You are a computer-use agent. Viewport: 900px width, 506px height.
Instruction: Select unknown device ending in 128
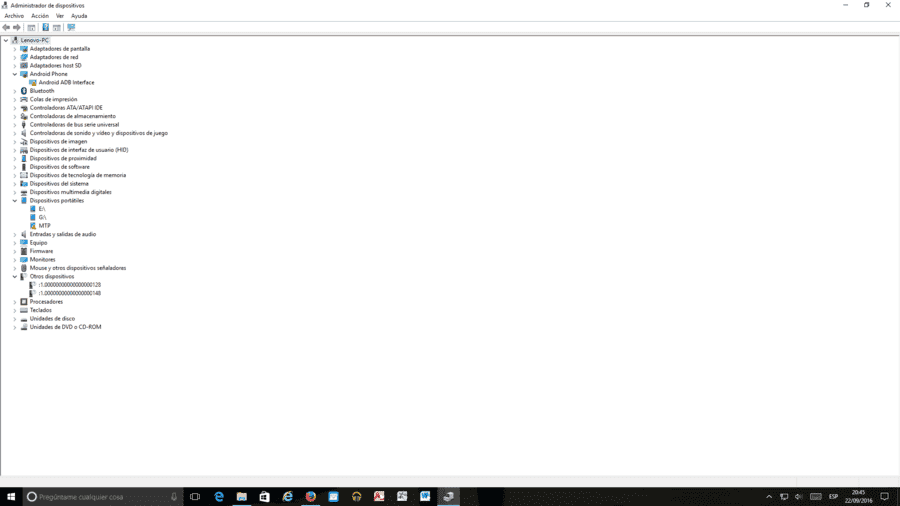tap(69, 285)
